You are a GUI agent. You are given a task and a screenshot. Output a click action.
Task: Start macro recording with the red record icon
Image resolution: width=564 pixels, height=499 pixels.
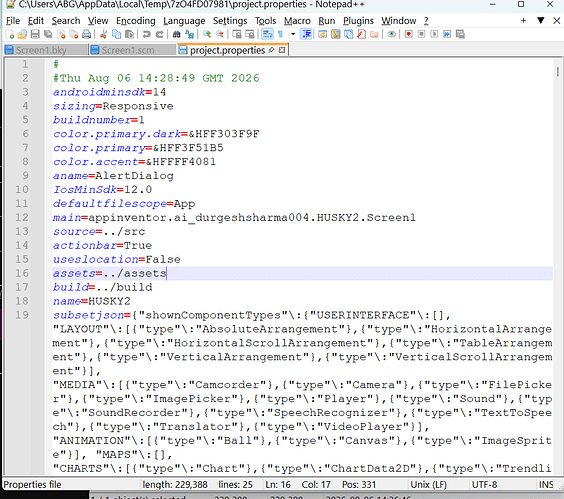408,34
